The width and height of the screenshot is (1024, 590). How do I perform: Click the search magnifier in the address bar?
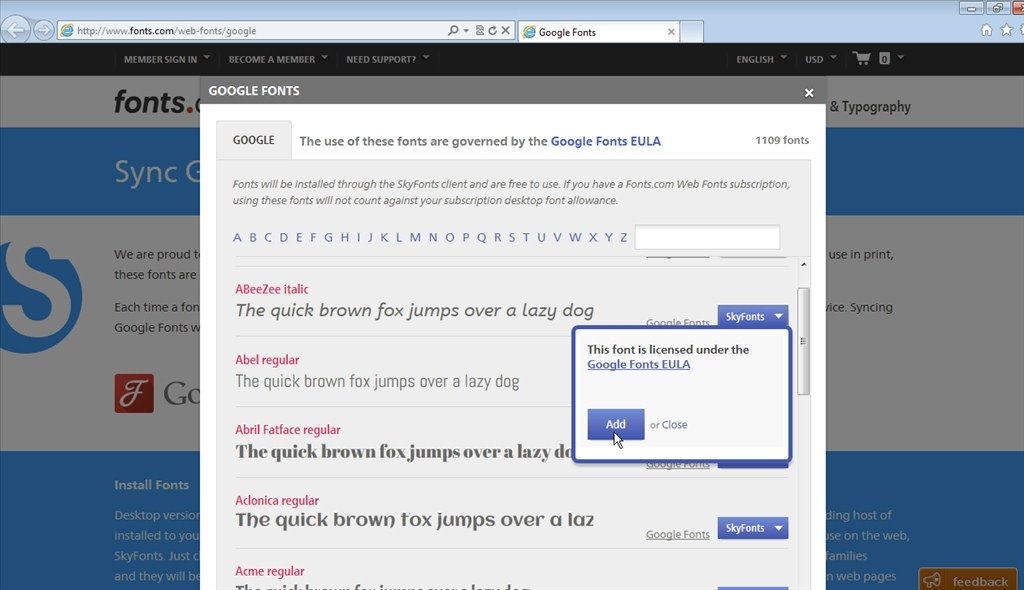coord(453,30)
